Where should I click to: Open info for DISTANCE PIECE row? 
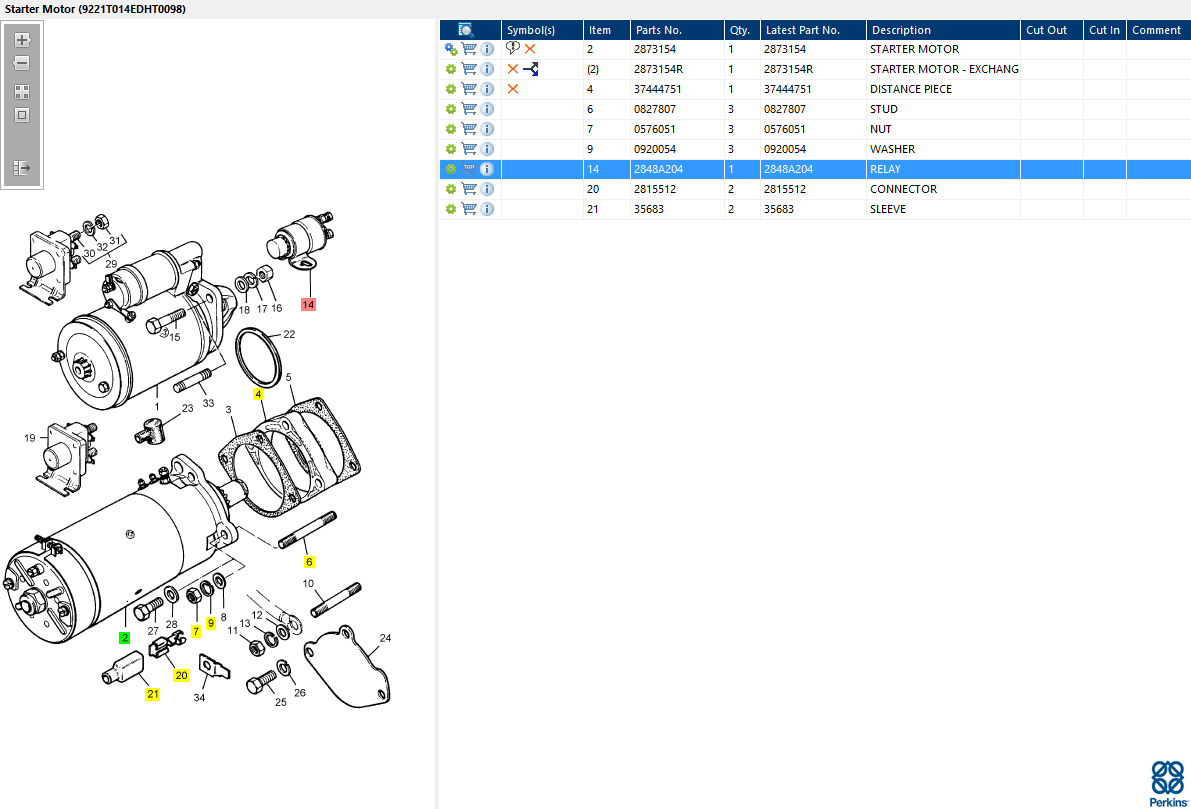tap(488, 89)
